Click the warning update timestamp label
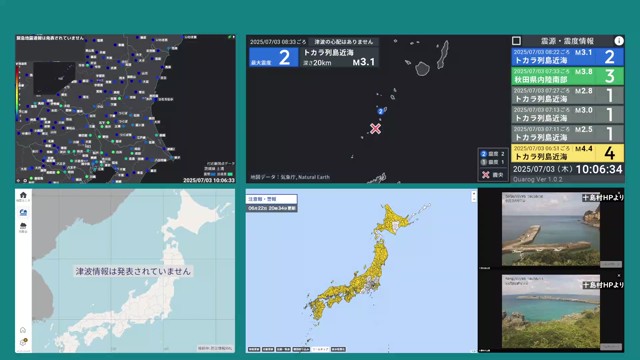 coord(271,208)
